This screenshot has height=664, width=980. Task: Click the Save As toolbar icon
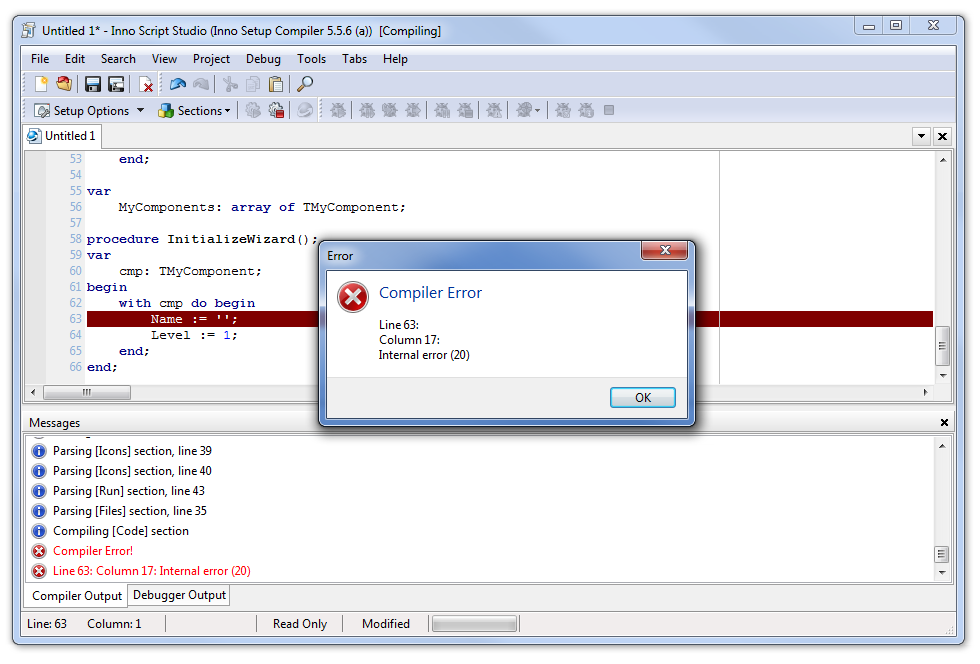point(116,85)
